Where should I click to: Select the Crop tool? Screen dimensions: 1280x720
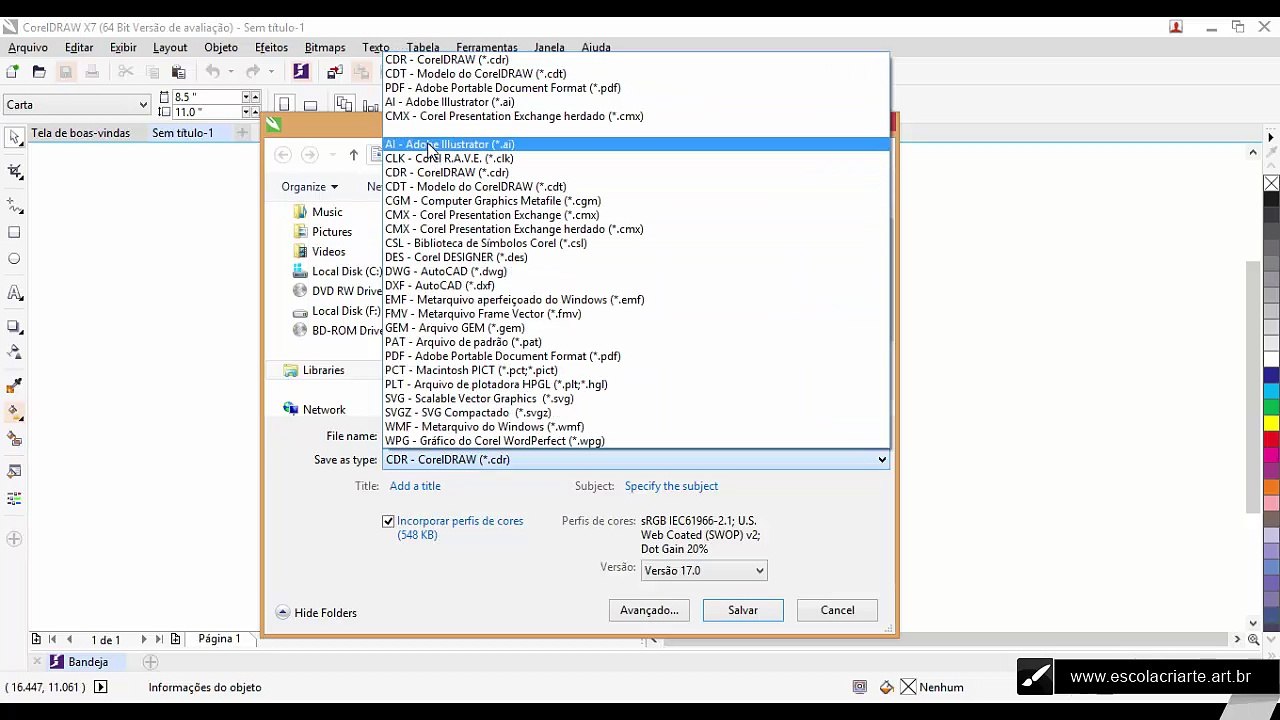point(14,172)
